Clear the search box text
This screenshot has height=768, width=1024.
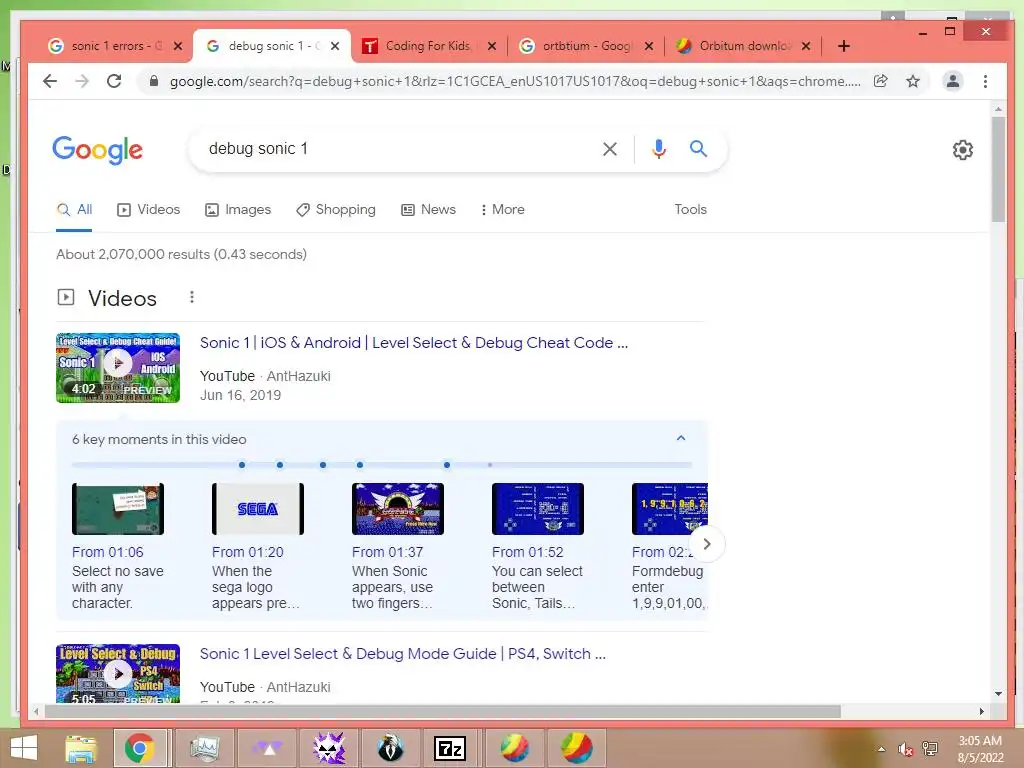[x=610, y=149]
